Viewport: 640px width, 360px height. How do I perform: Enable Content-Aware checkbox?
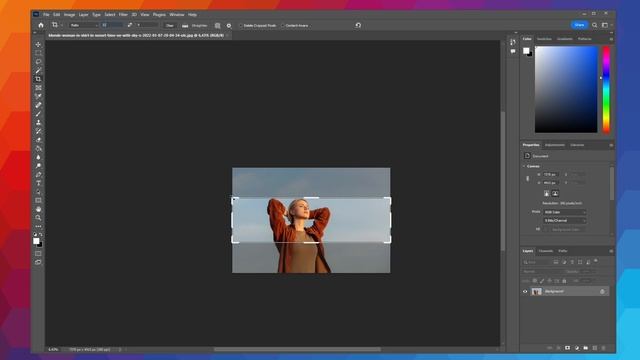pyautogui.click(x=282, y=25)
